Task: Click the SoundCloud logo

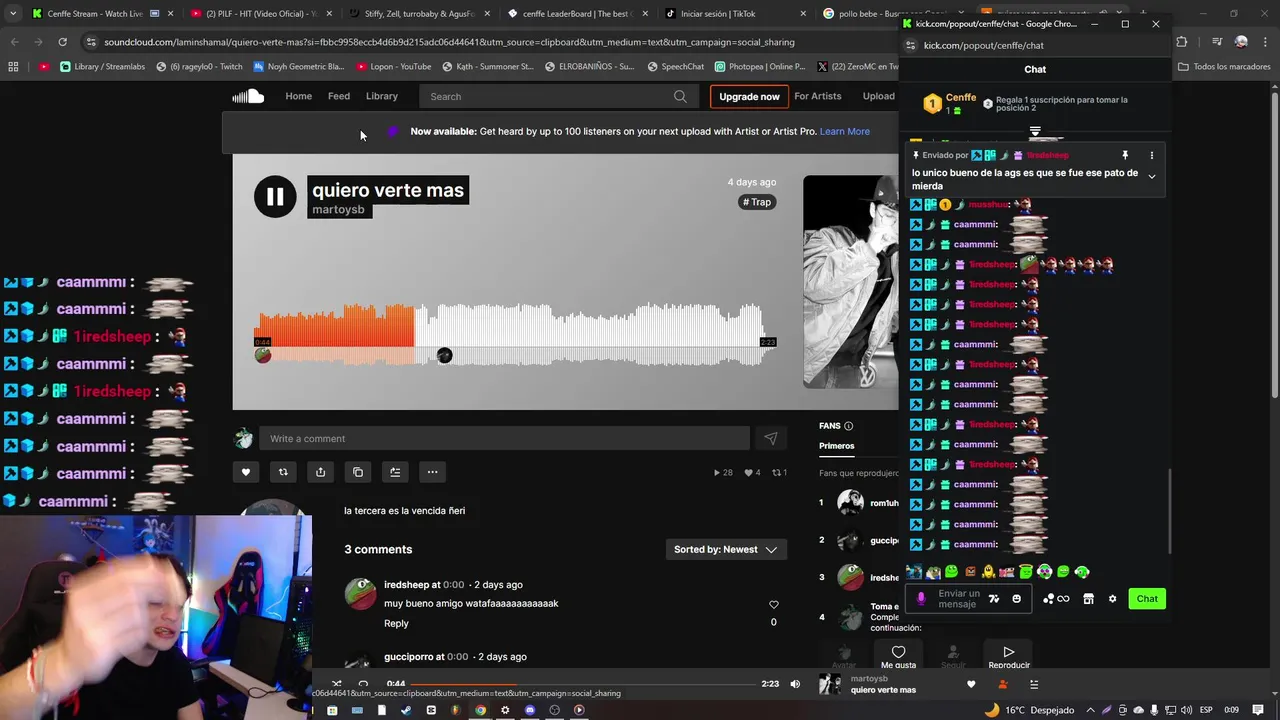Action: [x=248, y=96]
